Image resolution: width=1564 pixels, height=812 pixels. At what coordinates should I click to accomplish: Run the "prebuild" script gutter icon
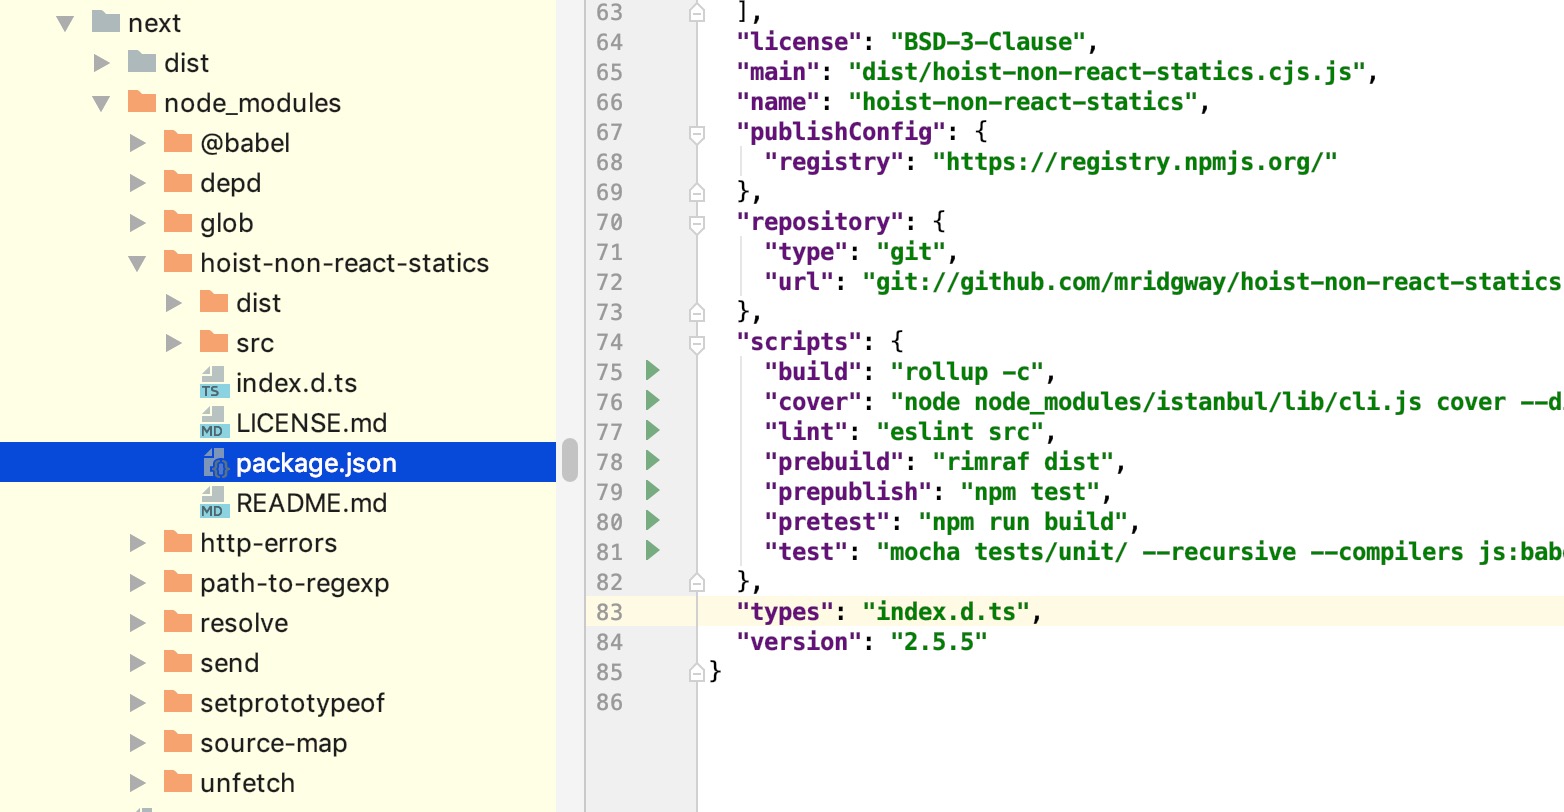[651, 462]
